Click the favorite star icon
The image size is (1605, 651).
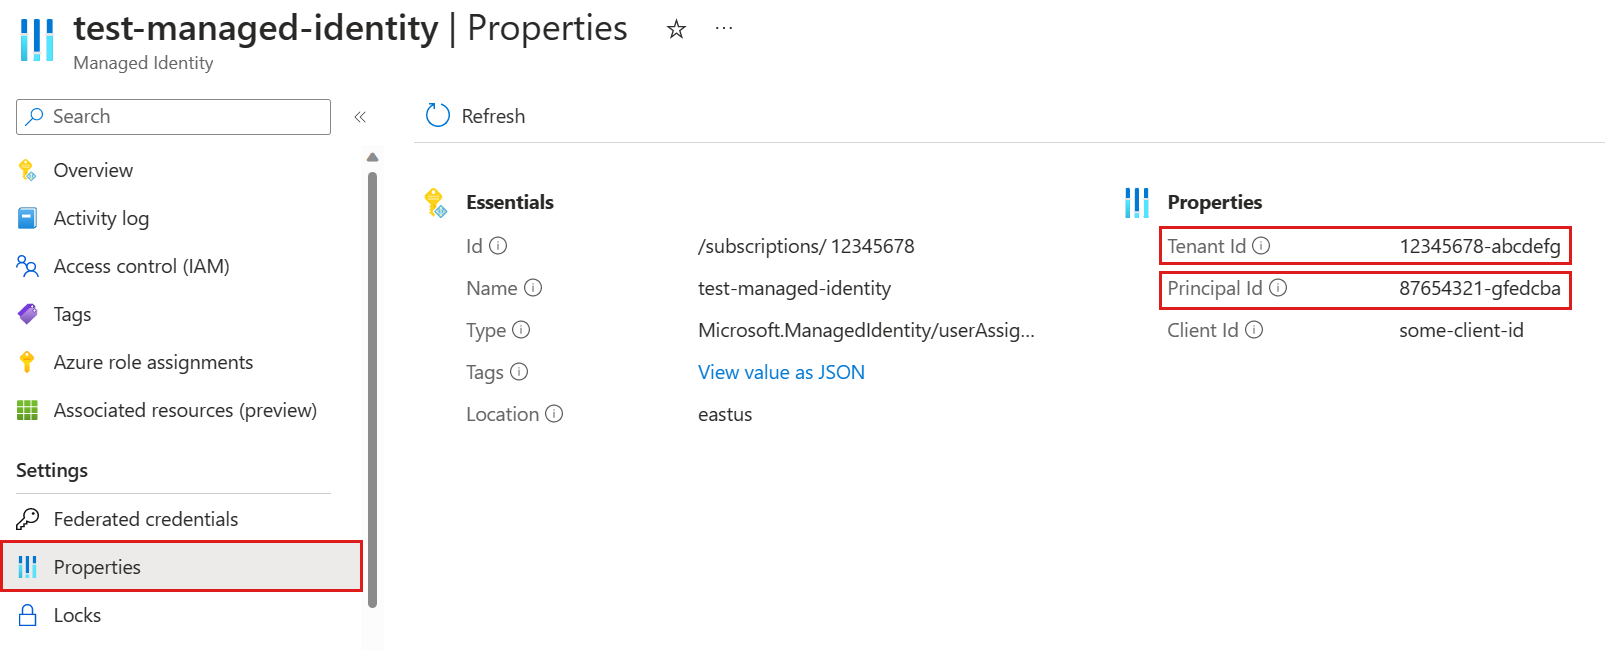pos(676,30)
